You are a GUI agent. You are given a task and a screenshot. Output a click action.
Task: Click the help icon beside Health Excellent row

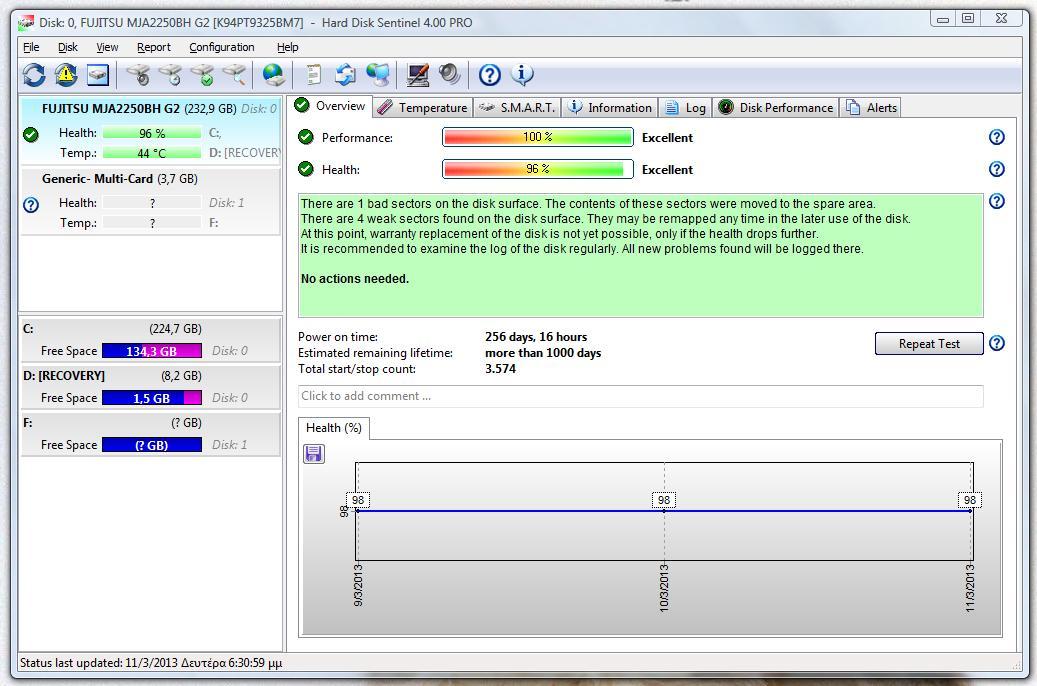click(997, 169)
